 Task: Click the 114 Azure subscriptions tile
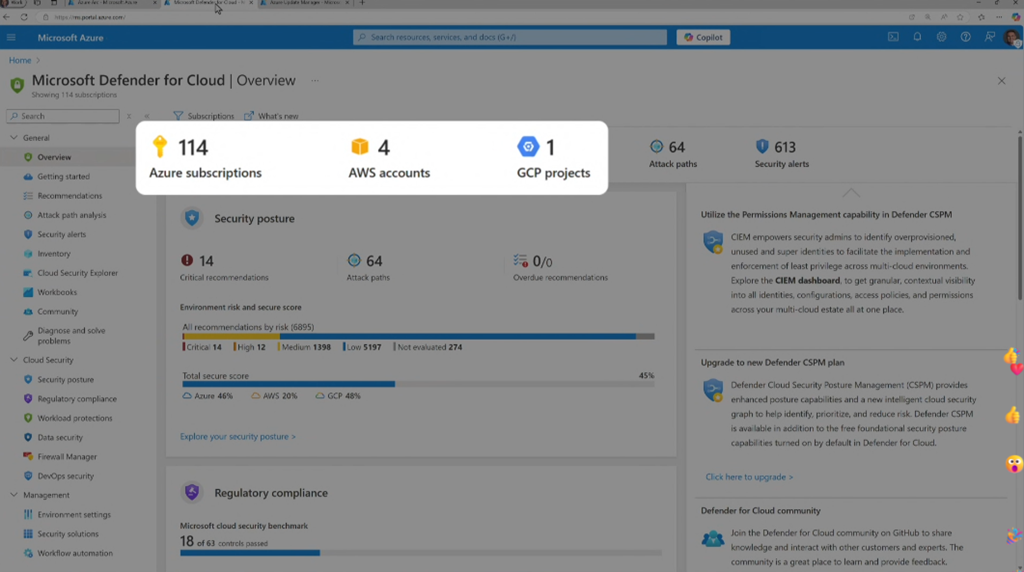[205, 158]
